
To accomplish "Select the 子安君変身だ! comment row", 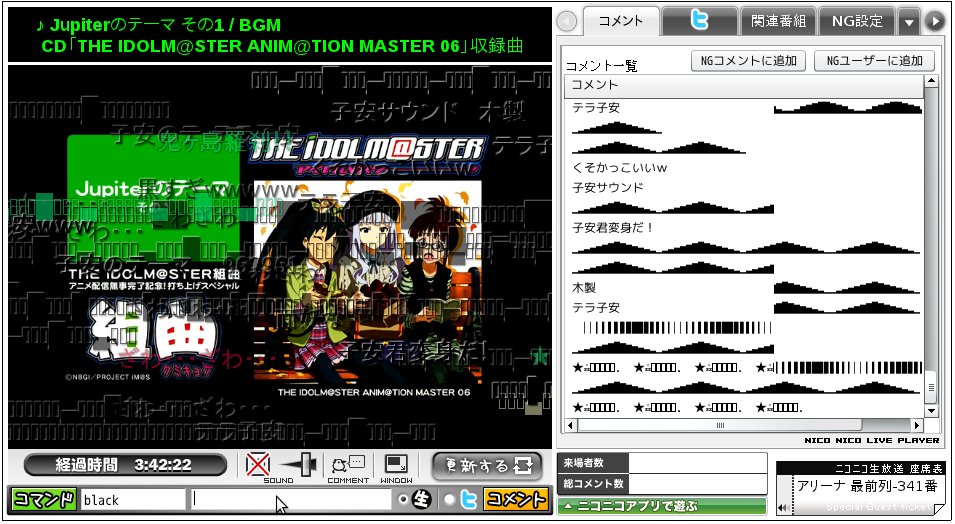I will coord(744,228).
